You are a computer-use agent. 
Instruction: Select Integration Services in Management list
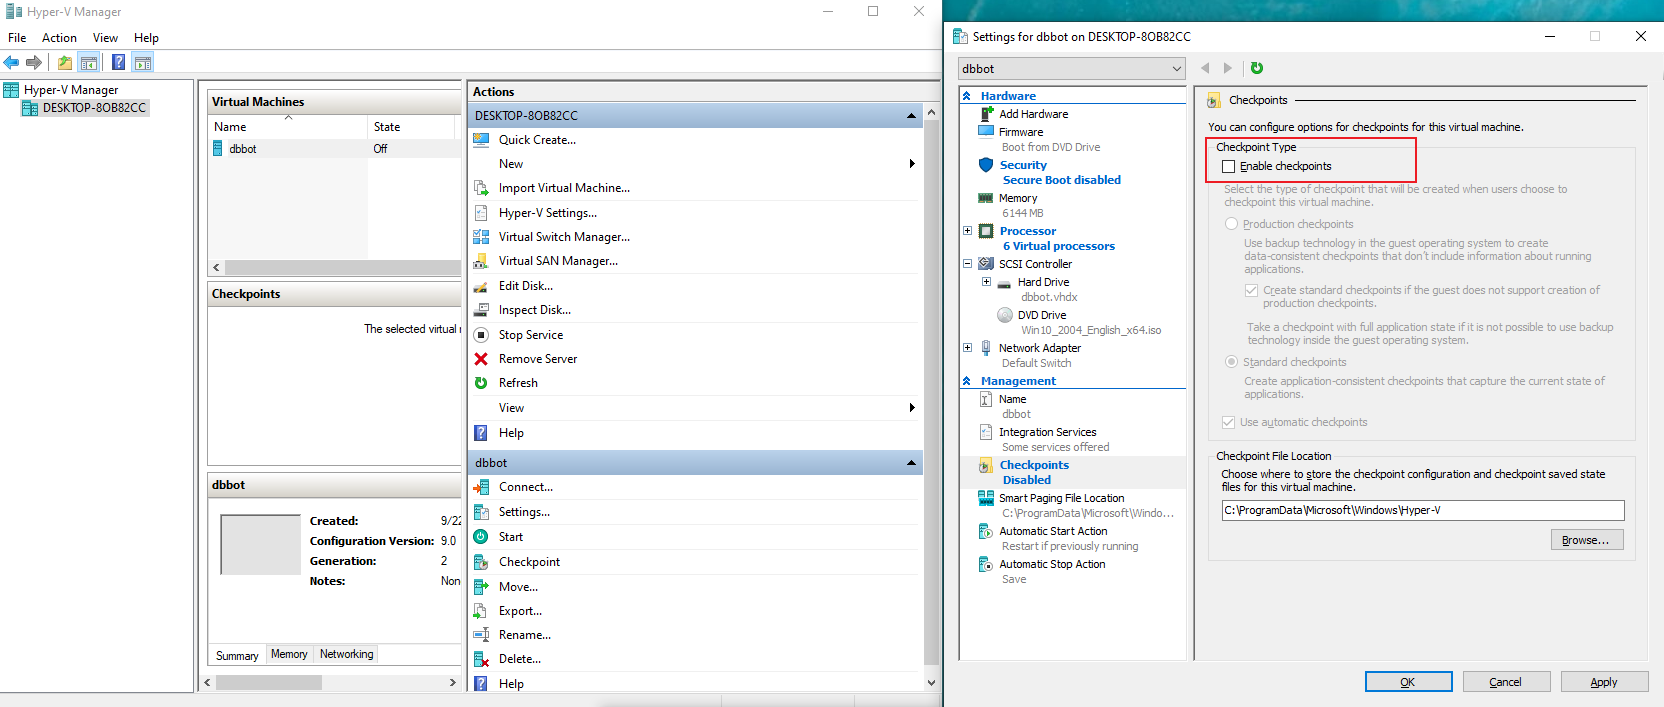click(1047, 432)
